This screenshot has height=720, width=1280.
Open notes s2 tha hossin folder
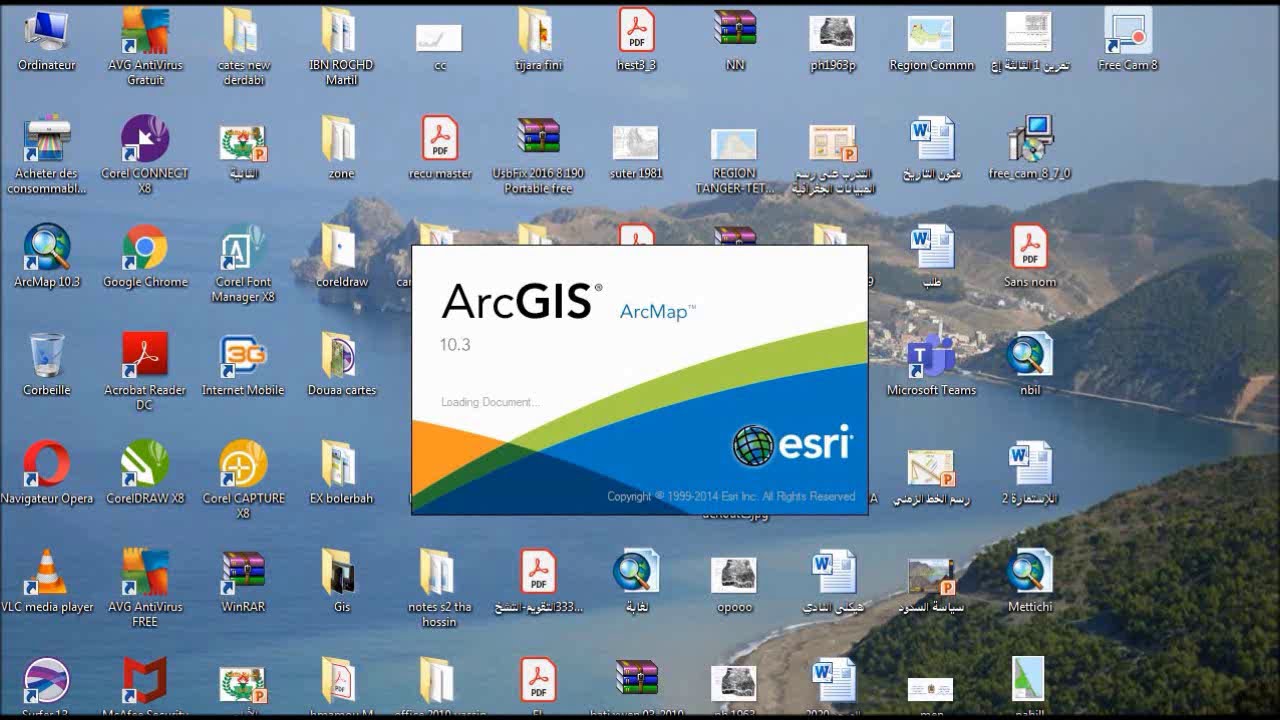pos(439,572)
